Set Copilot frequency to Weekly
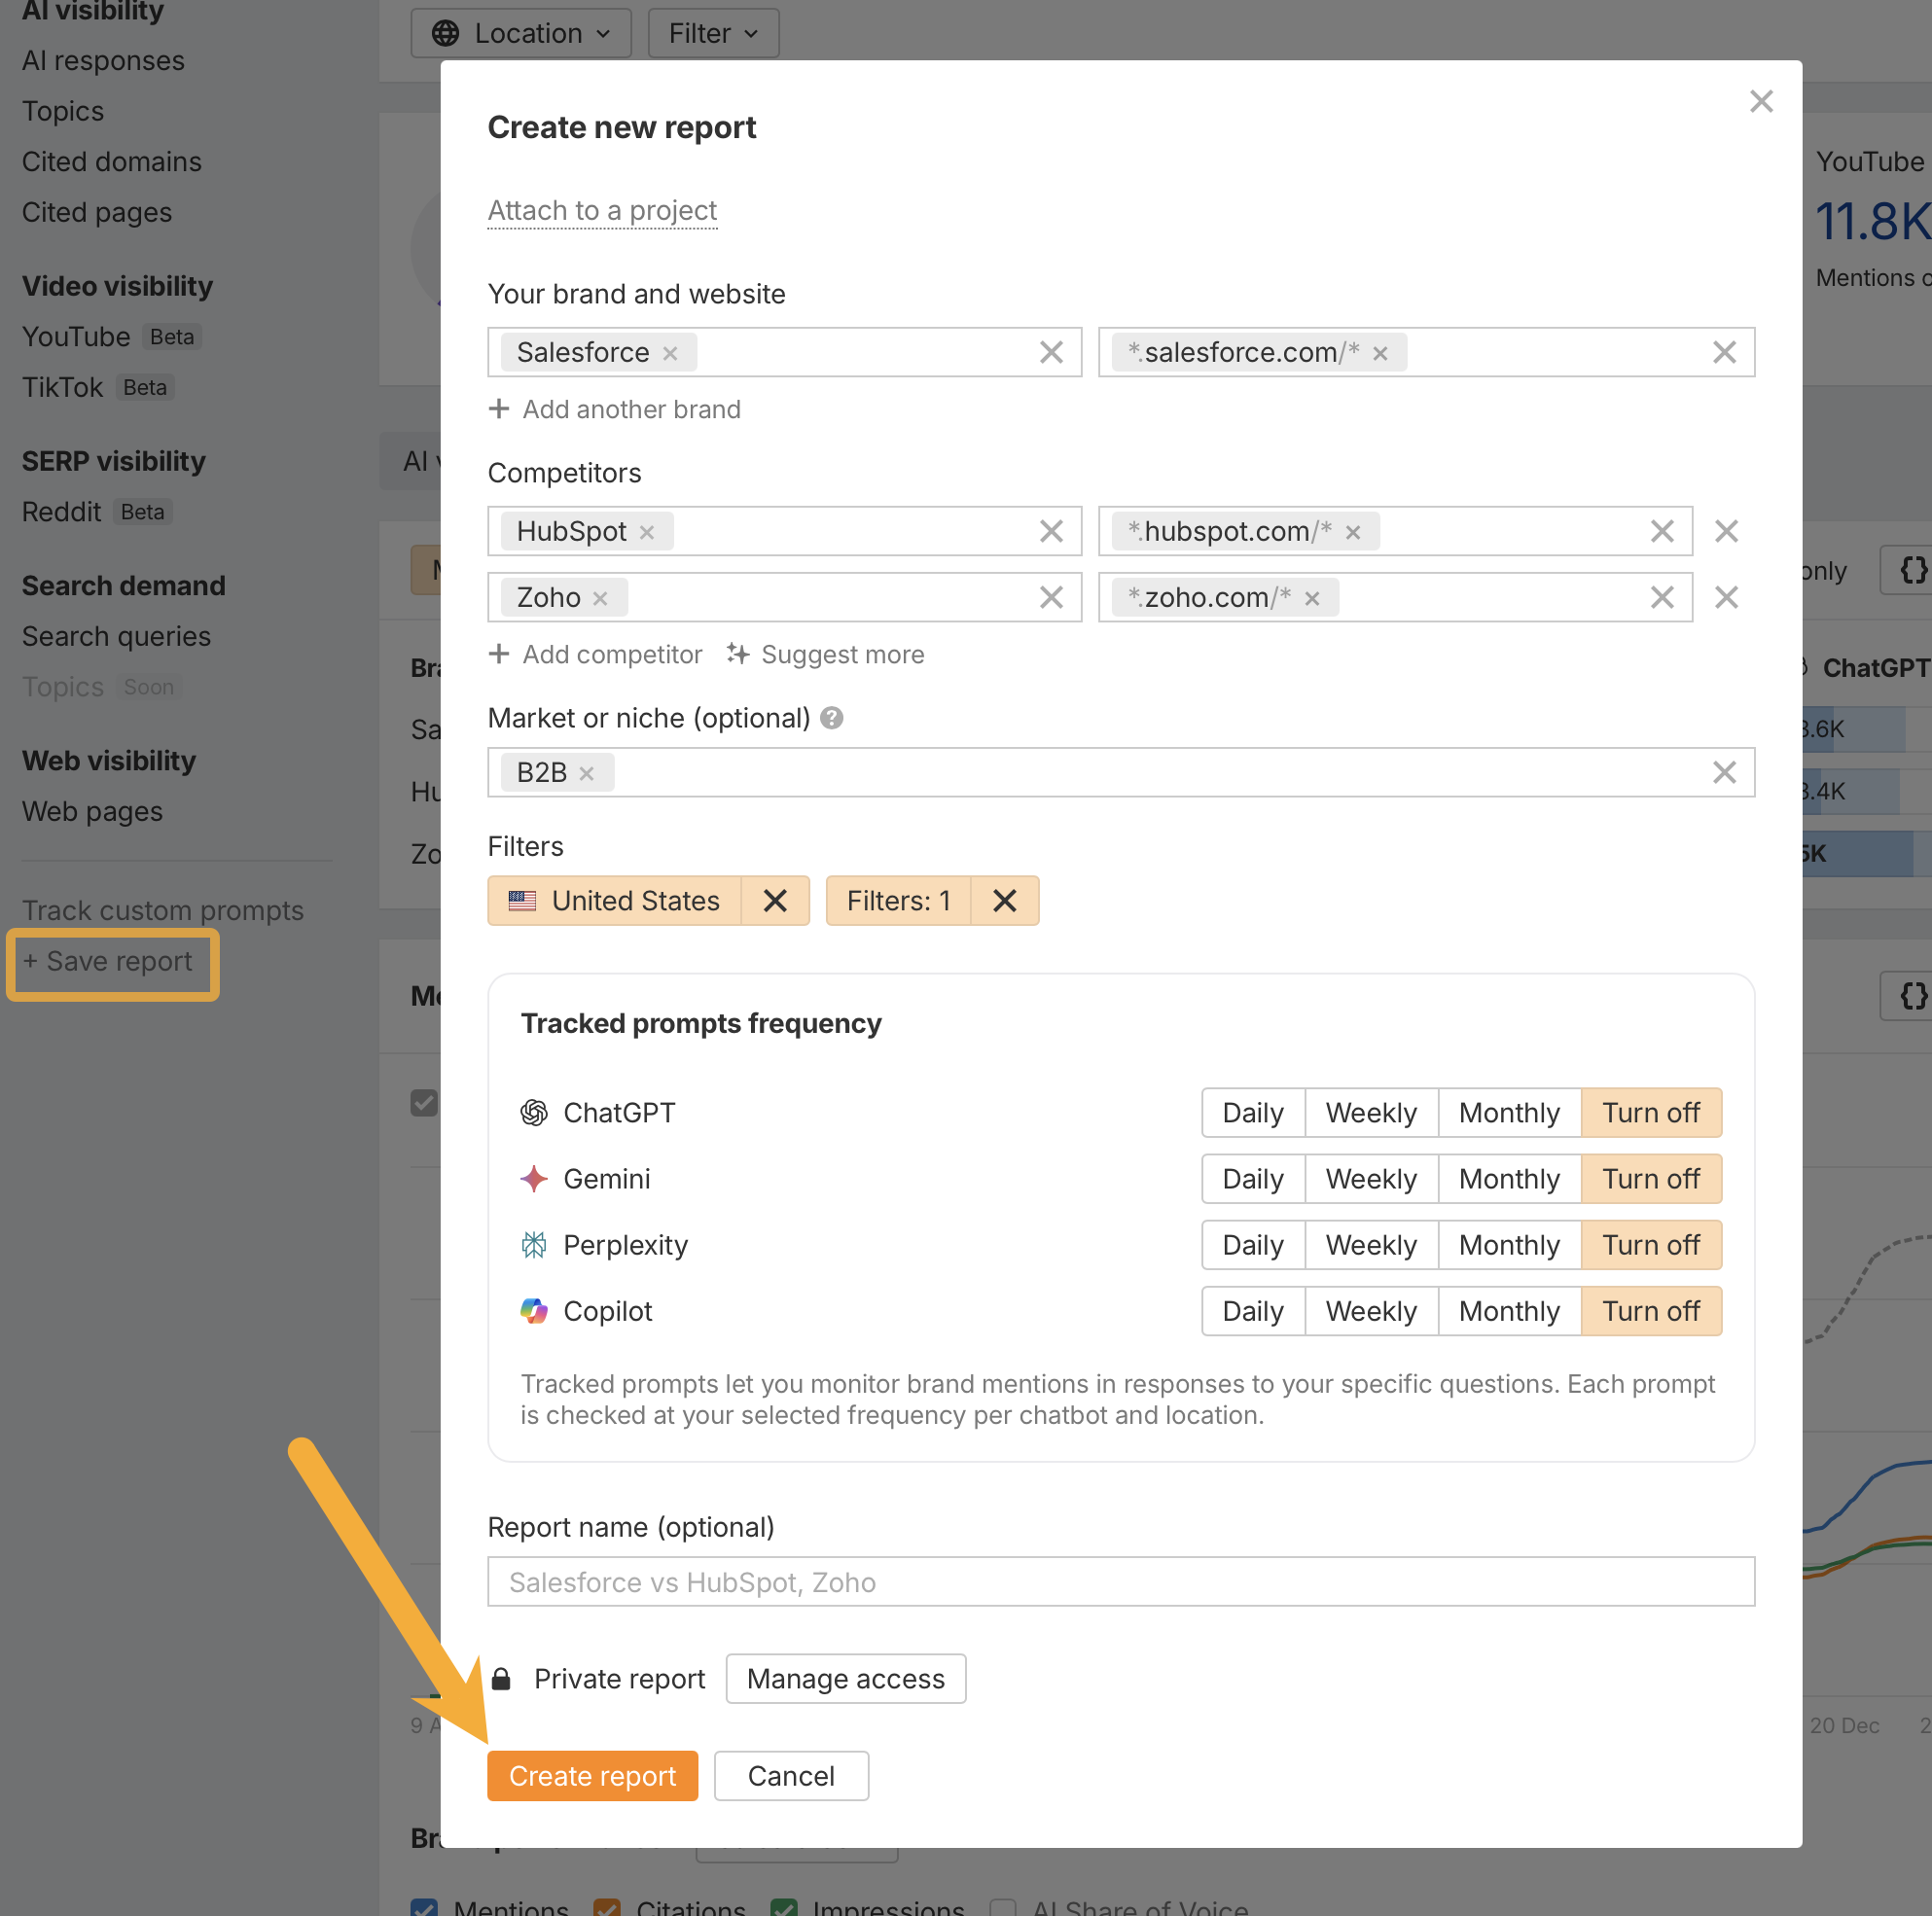Image resolution: width=1932 pixels, height=1916 pixels. [x=1370, y=1311]
